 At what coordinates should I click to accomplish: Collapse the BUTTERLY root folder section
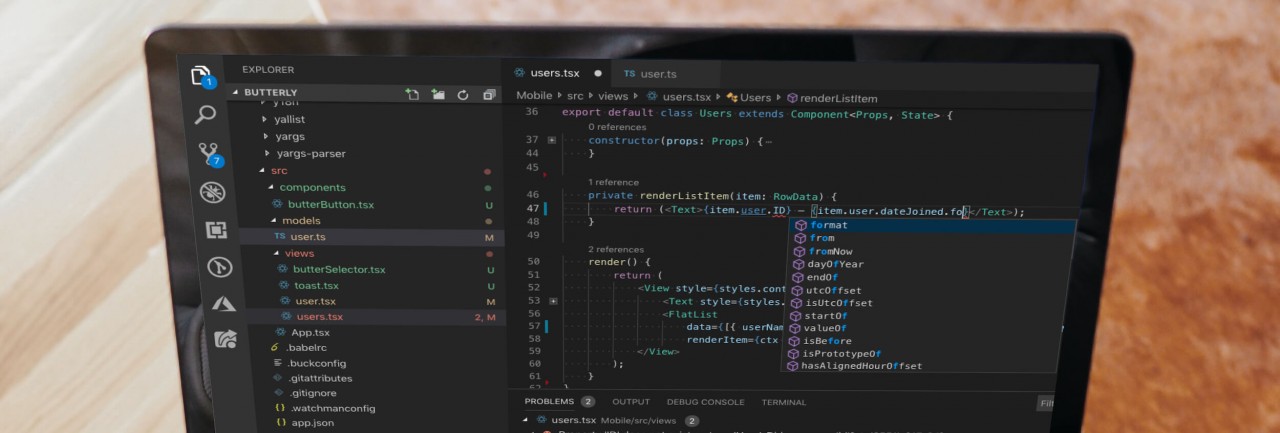tap(236, 92)
